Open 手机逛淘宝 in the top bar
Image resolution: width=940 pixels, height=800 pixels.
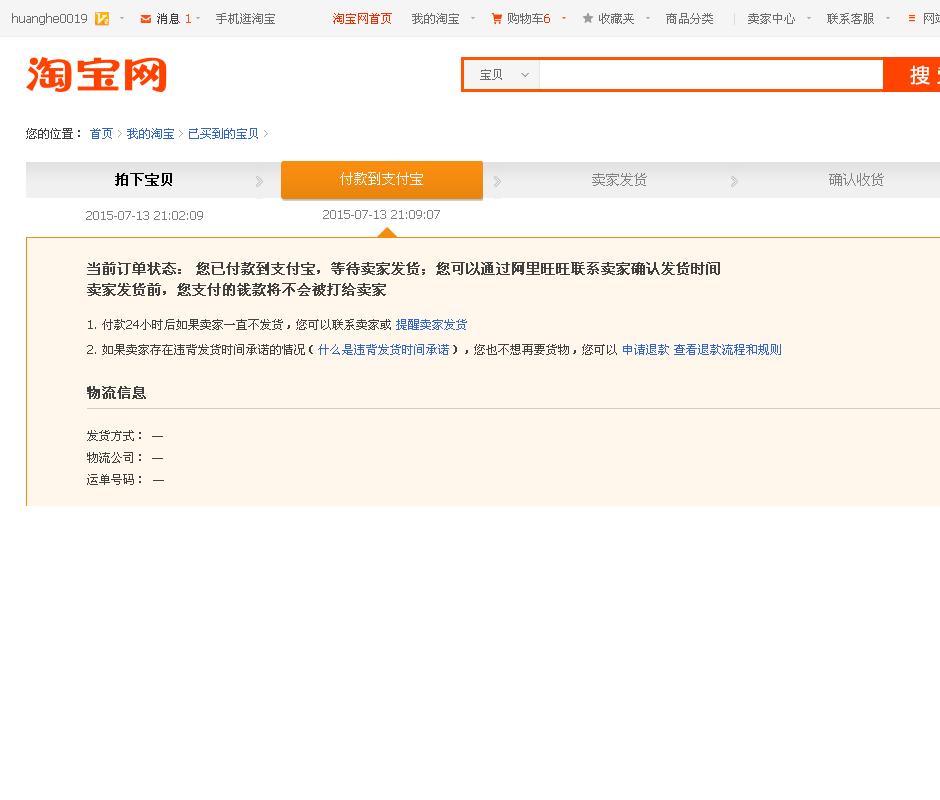(x=245, y=19)
